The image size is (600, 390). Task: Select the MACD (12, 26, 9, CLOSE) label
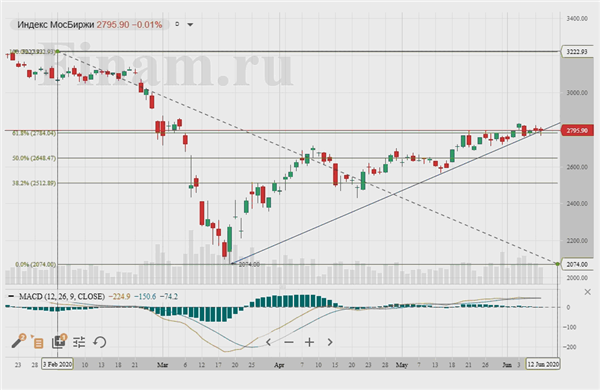pos(62,296)
